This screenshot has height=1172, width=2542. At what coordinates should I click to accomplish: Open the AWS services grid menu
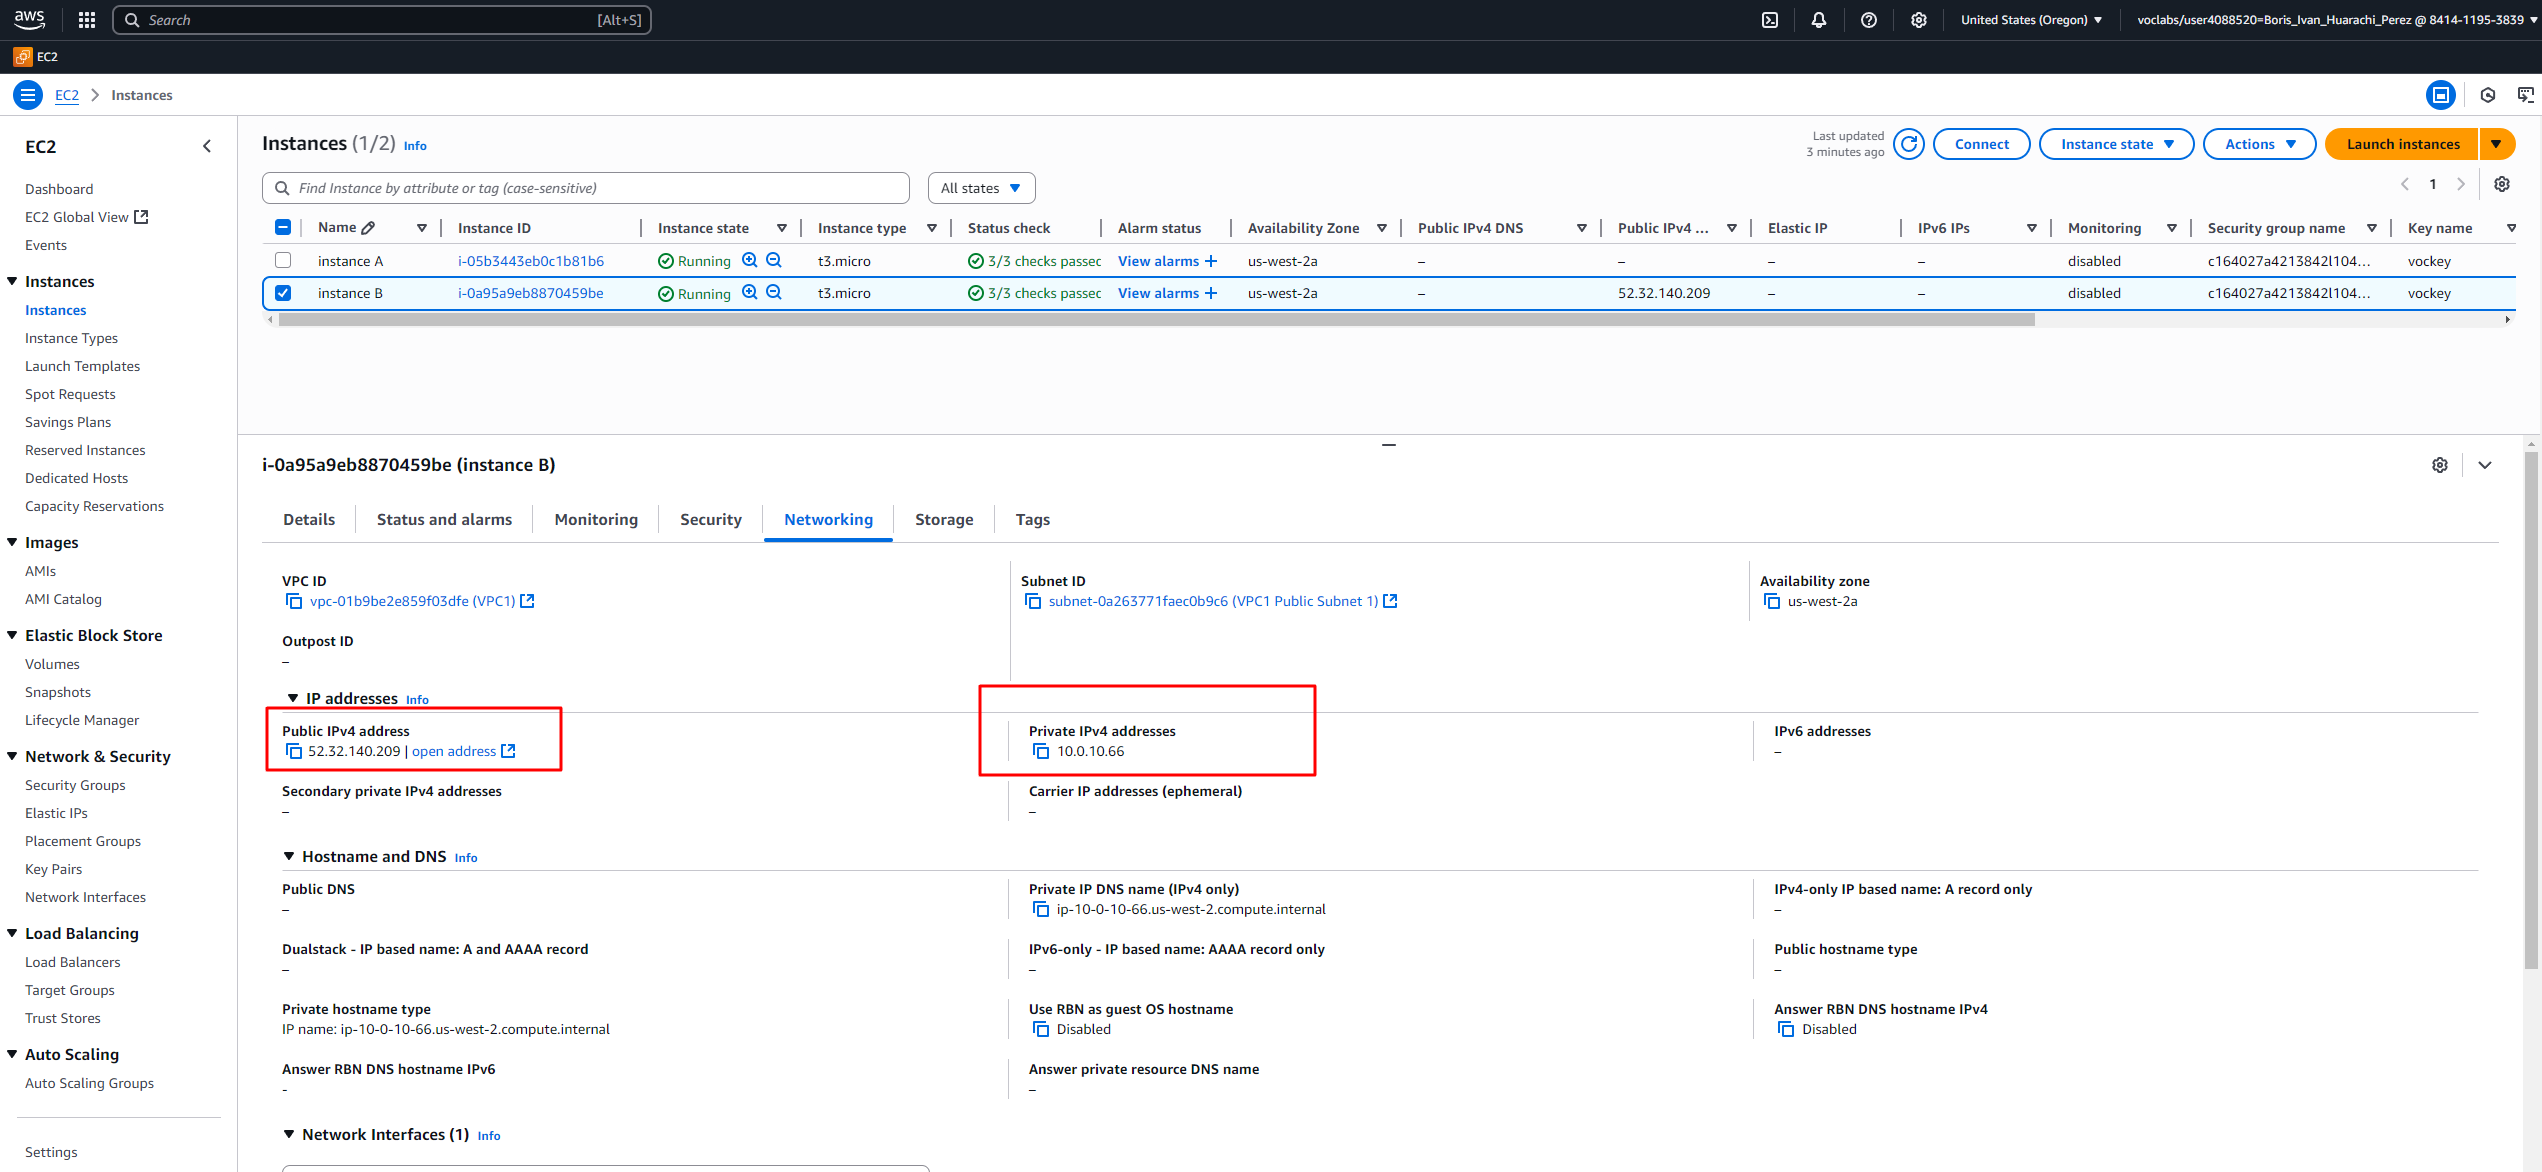point(86,20)
